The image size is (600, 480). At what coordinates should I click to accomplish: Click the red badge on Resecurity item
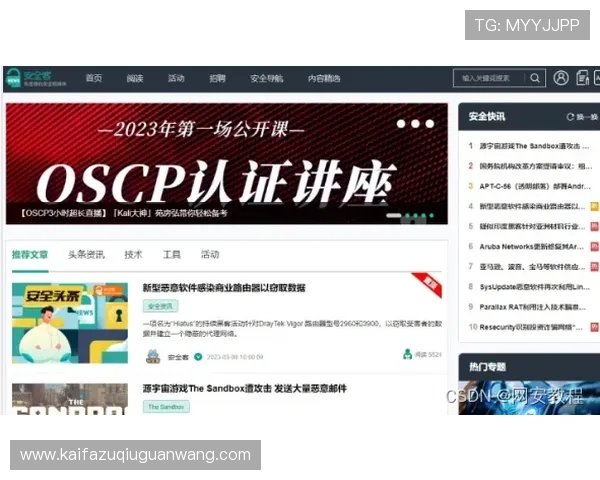(594, 327)
